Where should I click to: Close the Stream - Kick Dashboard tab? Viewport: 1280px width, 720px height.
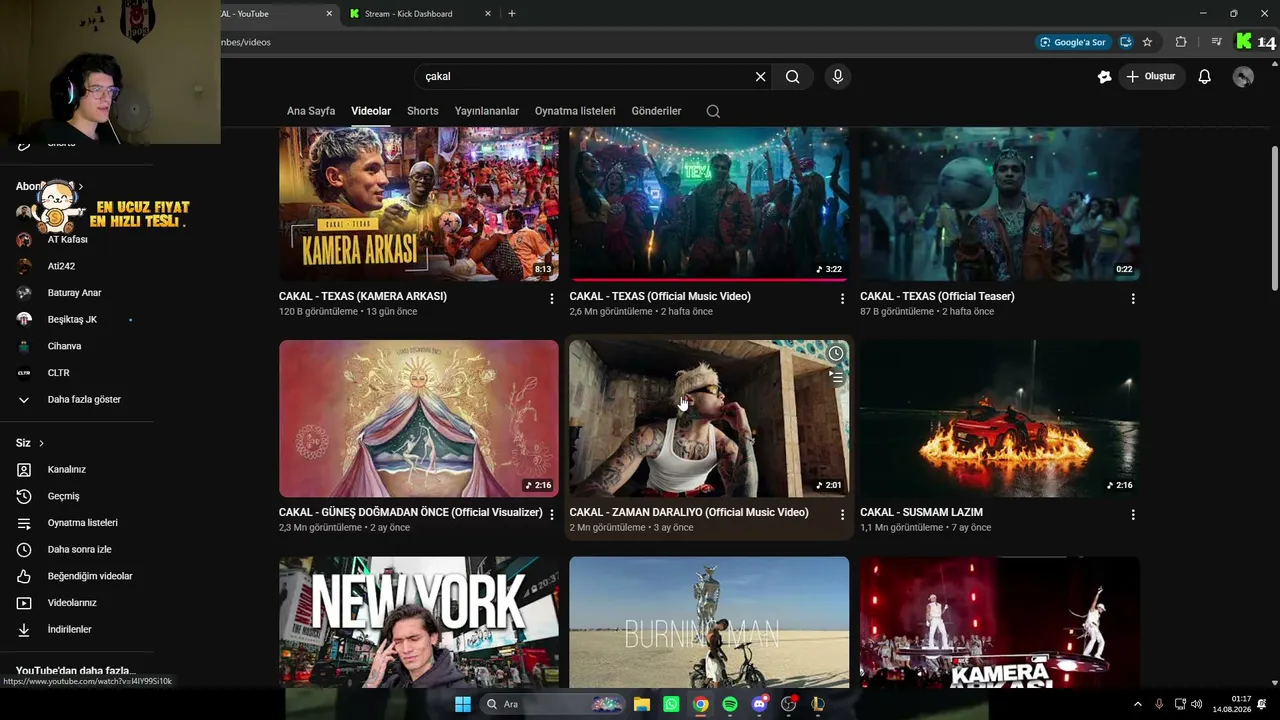487,14
